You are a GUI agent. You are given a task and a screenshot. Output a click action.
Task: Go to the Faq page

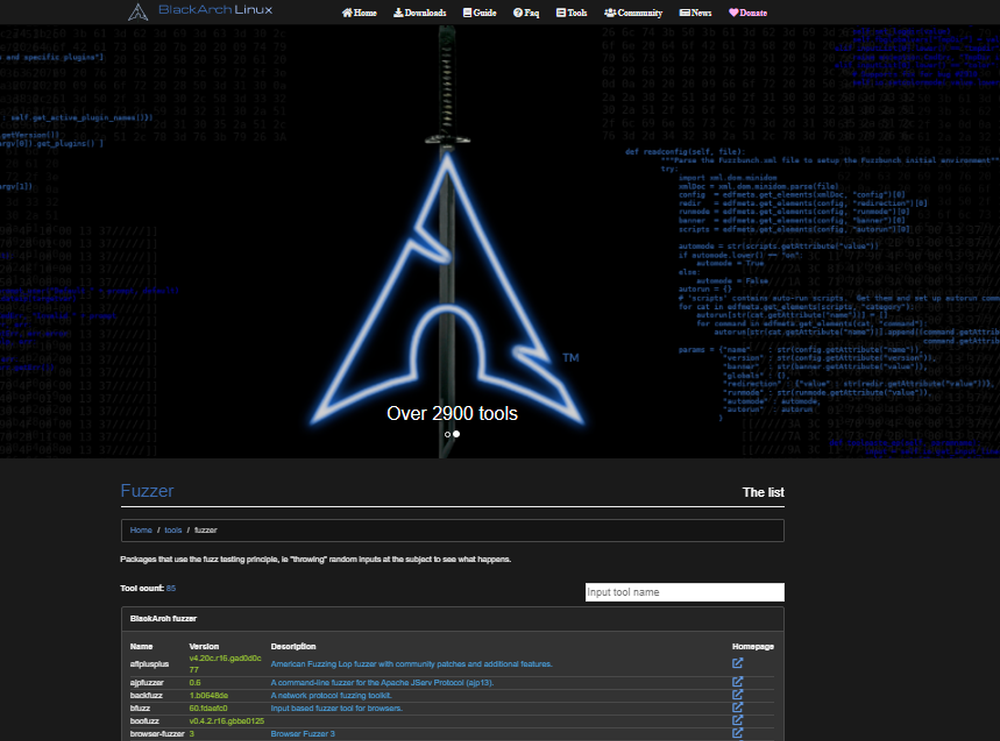click(526, 13)
